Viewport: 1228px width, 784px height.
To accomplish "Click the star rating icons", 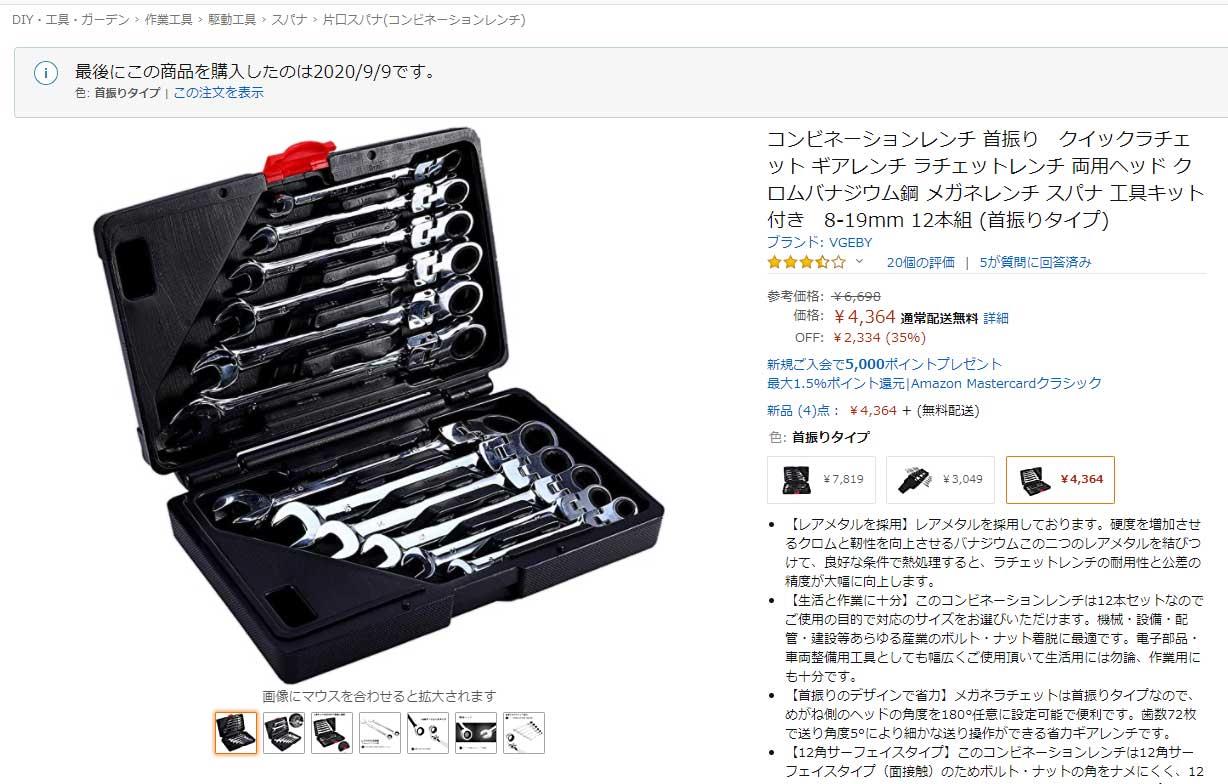I will tap(806, 262).
